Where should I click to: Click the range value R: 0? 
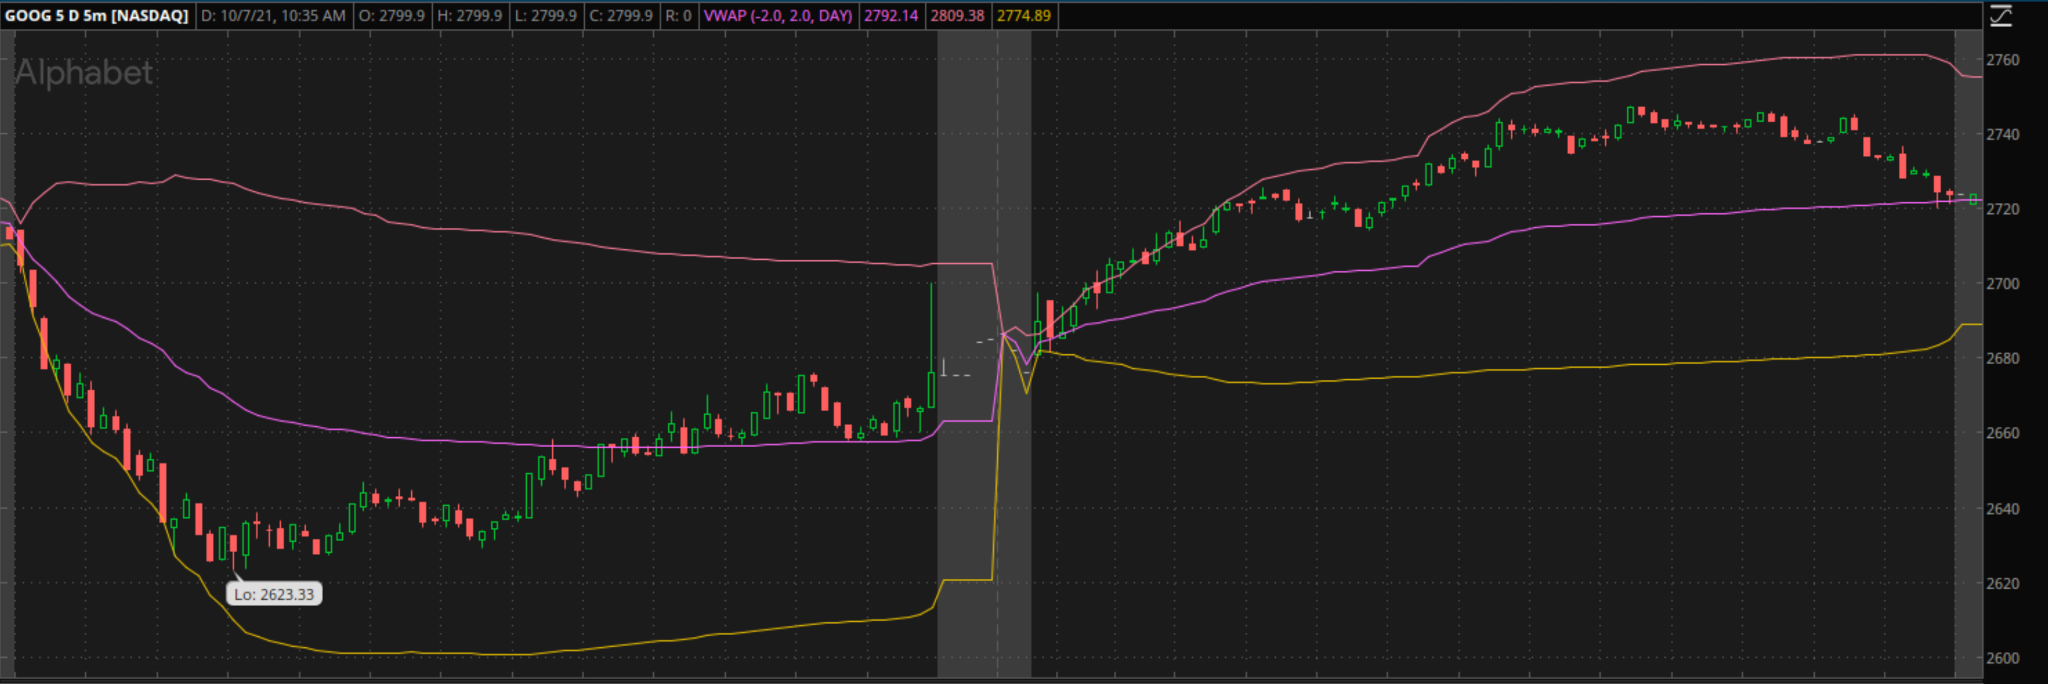click(x=679, y=16)
